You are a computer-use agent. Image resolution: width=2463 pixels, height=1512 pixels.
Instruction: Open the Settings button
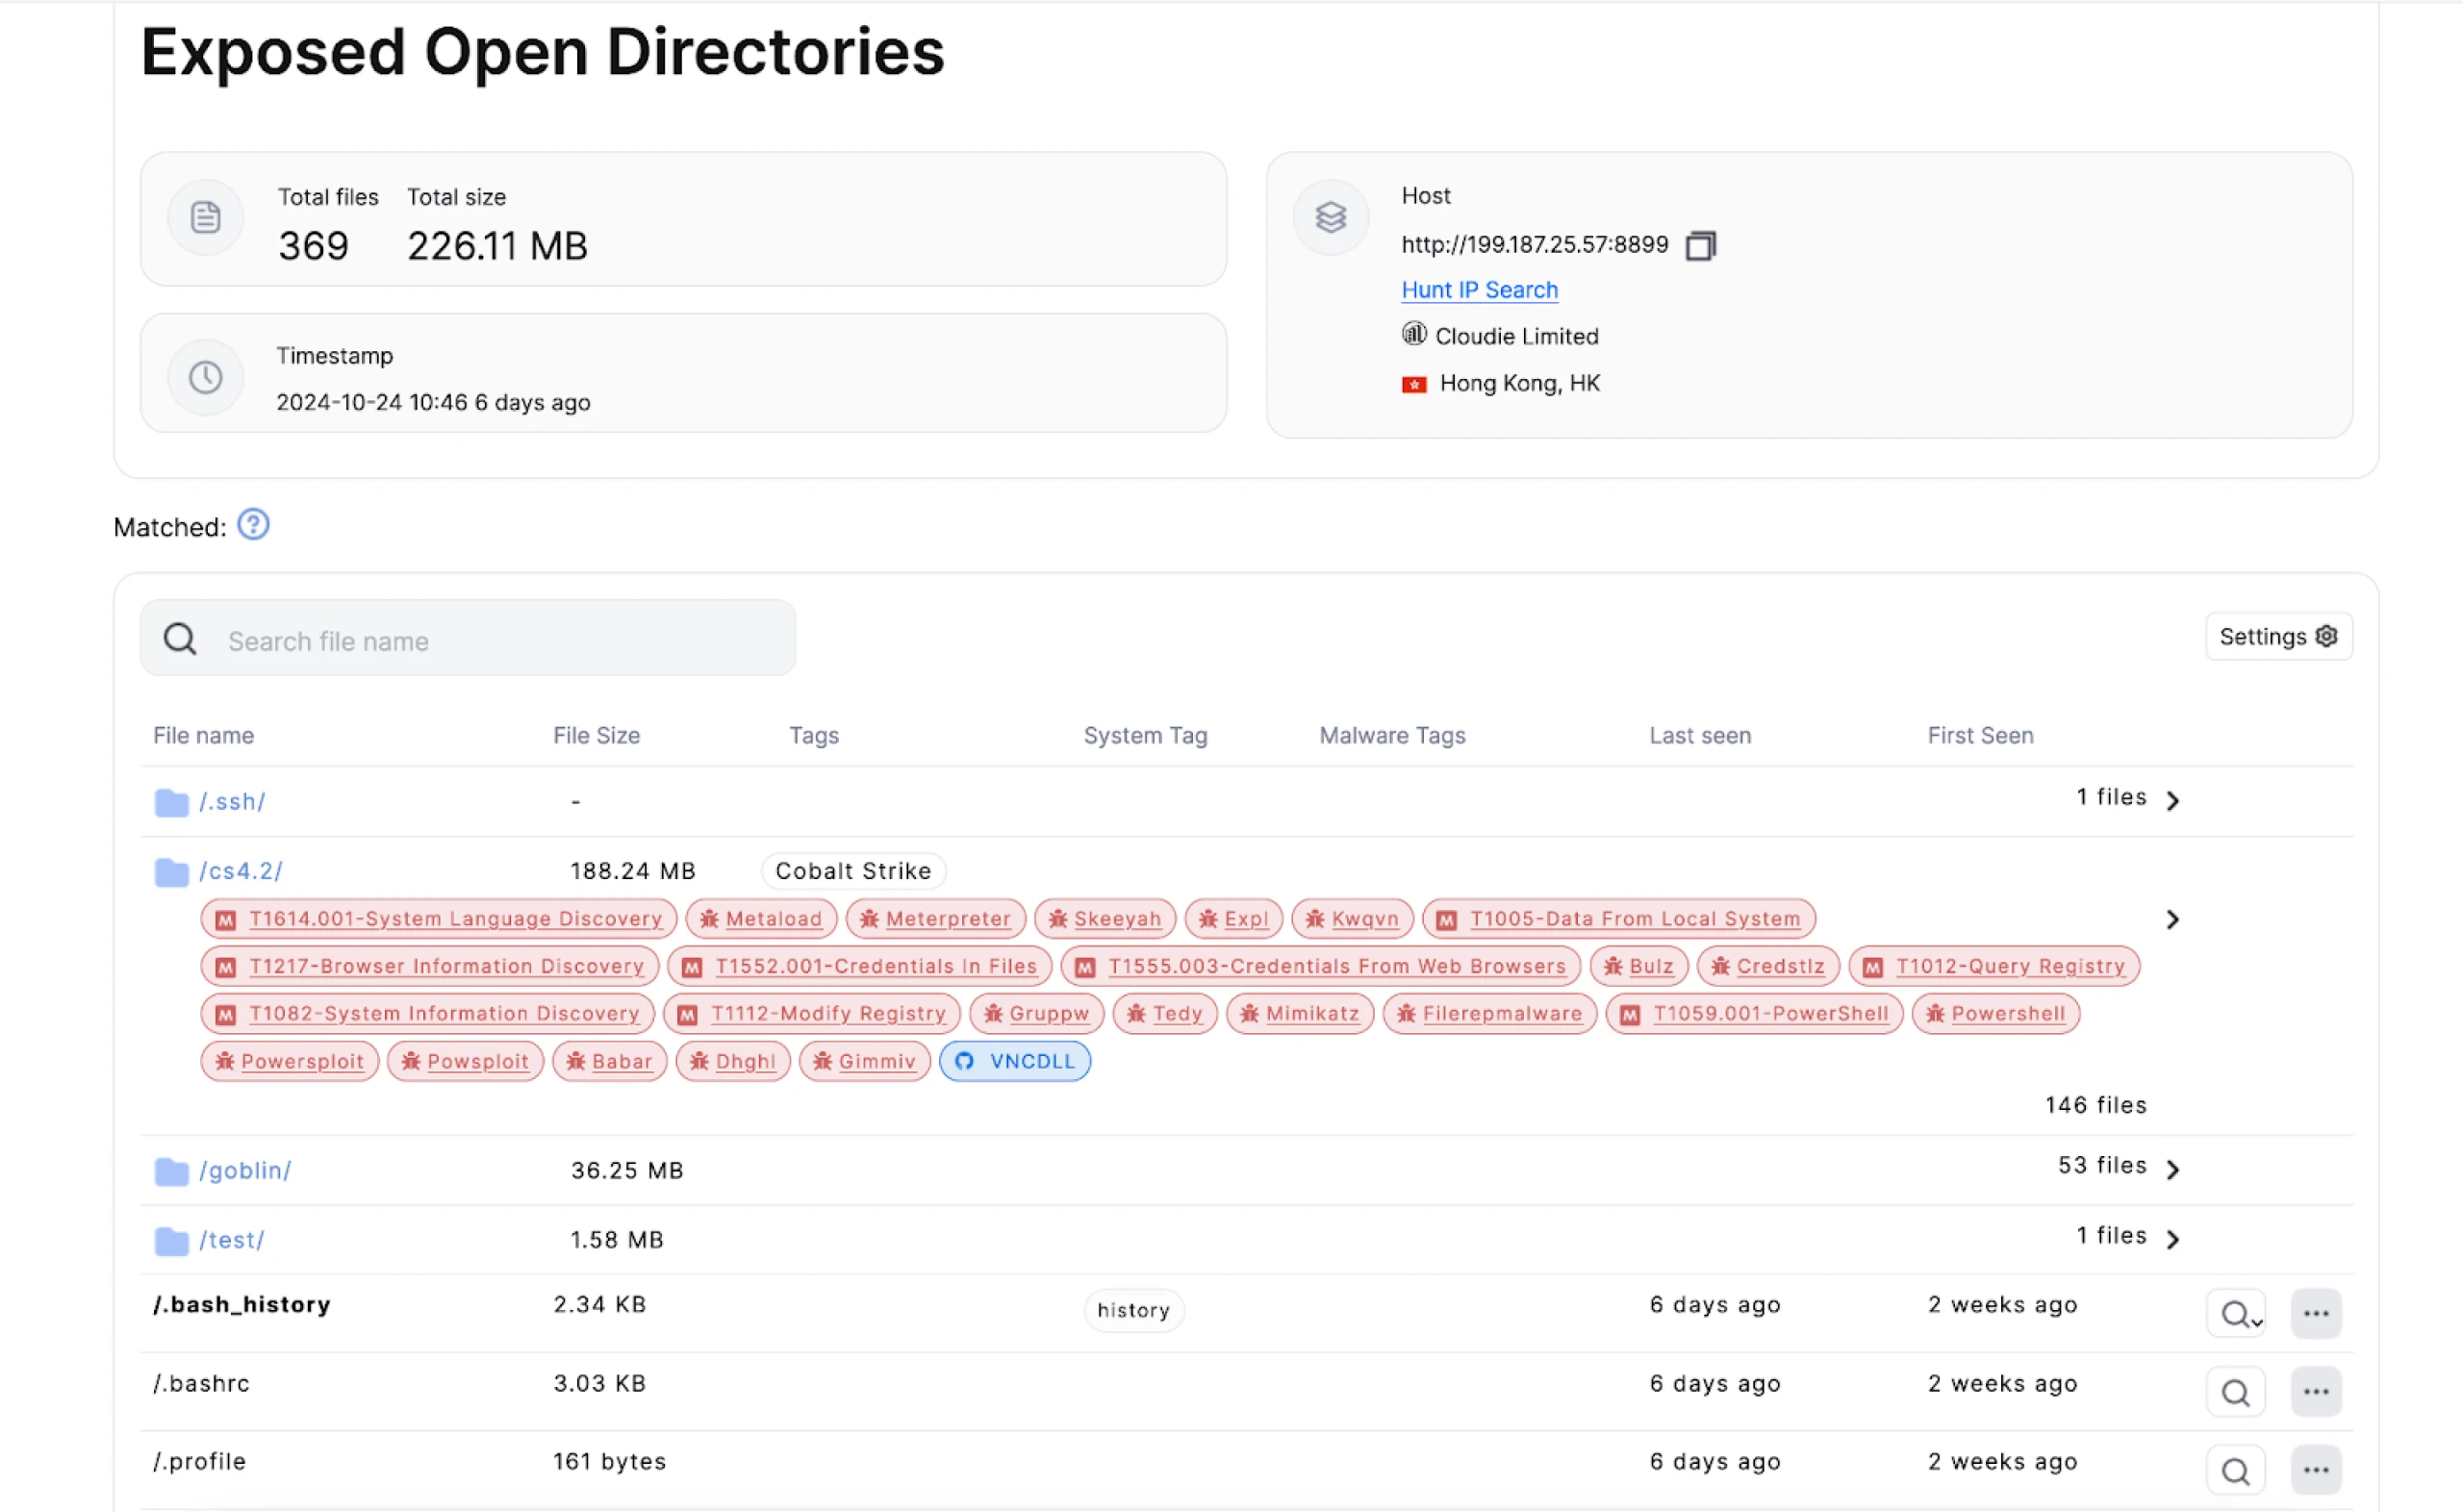click(x=2277, y=637)
